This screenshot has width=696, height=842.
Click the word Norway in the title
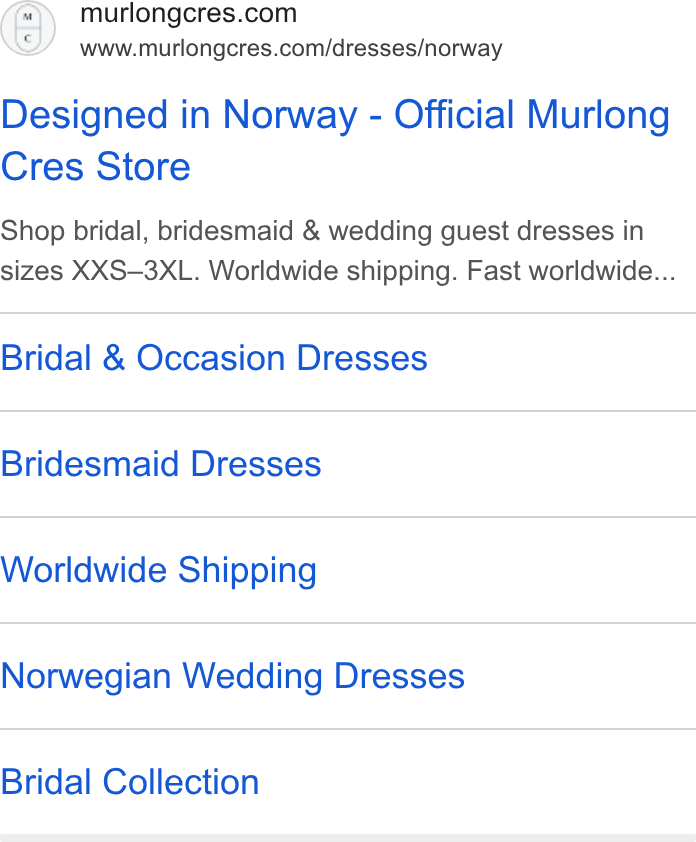coord(290,115)
